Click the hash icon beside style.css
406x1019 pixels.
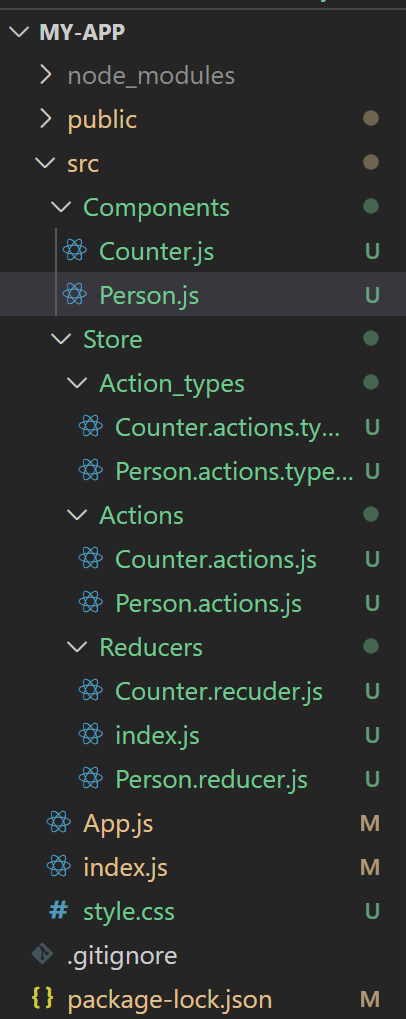[58, 910]
